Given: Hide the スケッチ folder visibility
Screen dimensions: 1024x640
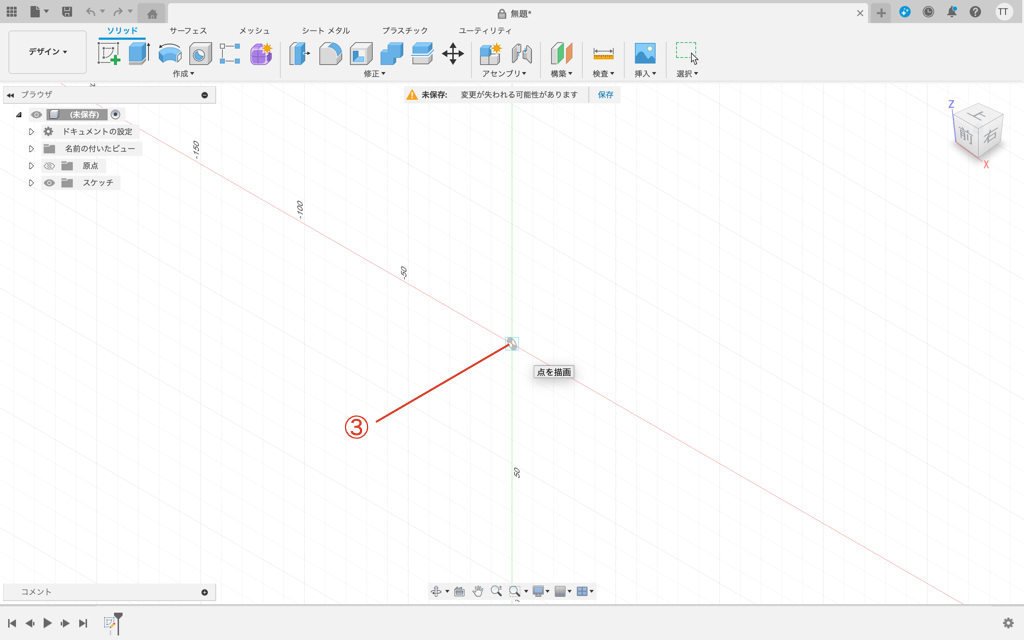Looking at the screenshot, I should pos(49,183).
